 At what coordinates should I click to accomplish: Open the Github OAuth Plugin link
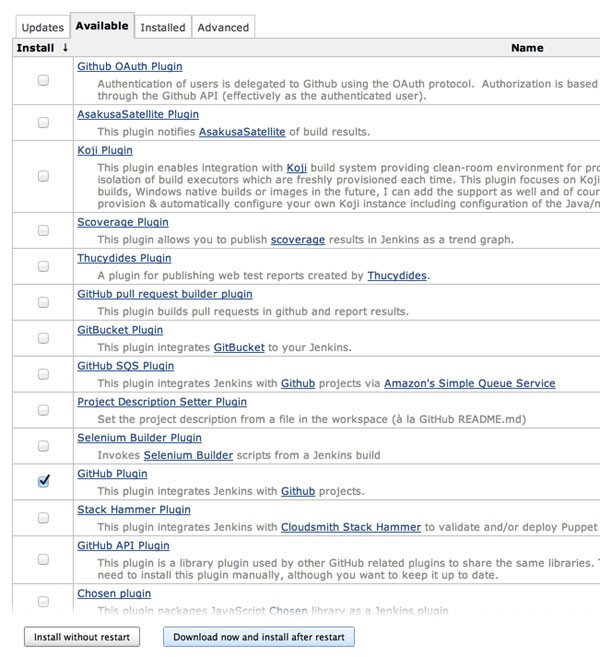coord(129,67)
